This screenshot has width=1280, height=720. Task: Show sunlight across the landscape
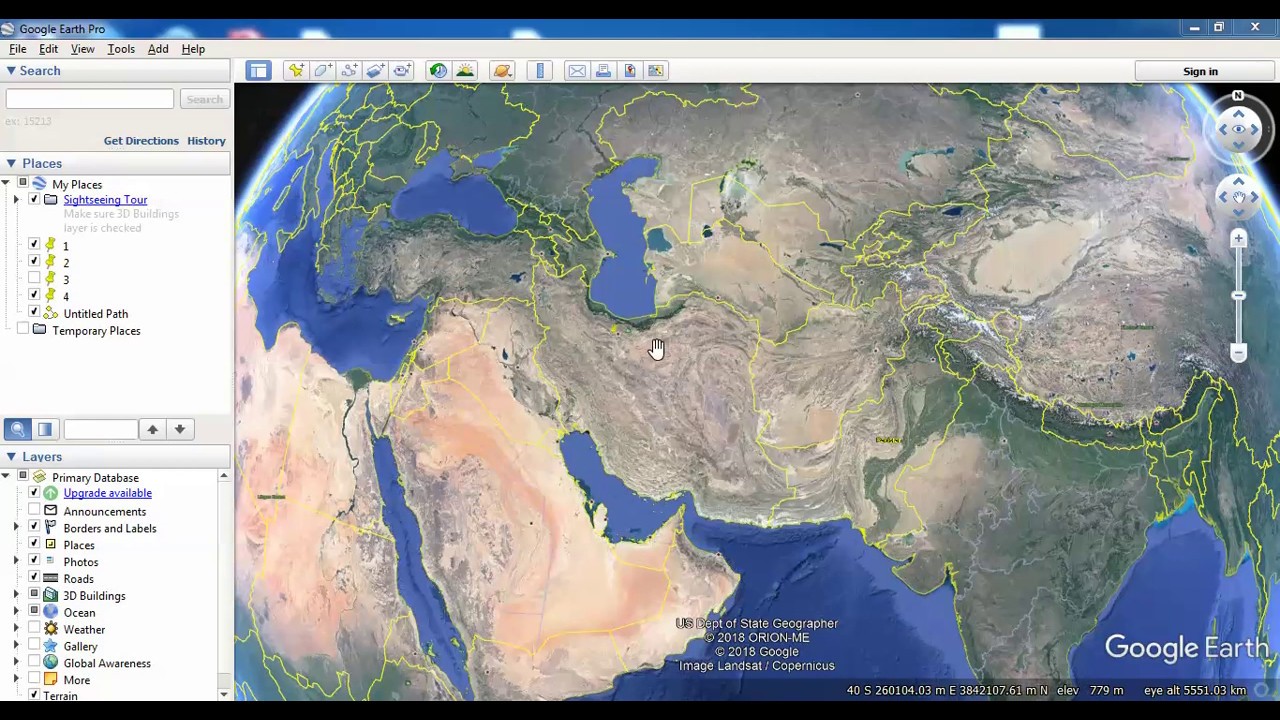pyautogui.click(x=465, y=71)
